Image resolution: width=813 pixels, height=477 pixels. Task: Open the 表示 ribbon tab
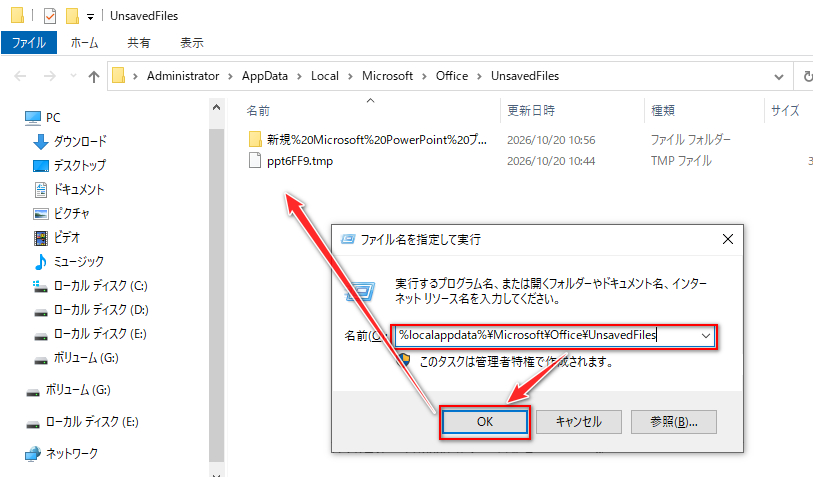[192, 43]
